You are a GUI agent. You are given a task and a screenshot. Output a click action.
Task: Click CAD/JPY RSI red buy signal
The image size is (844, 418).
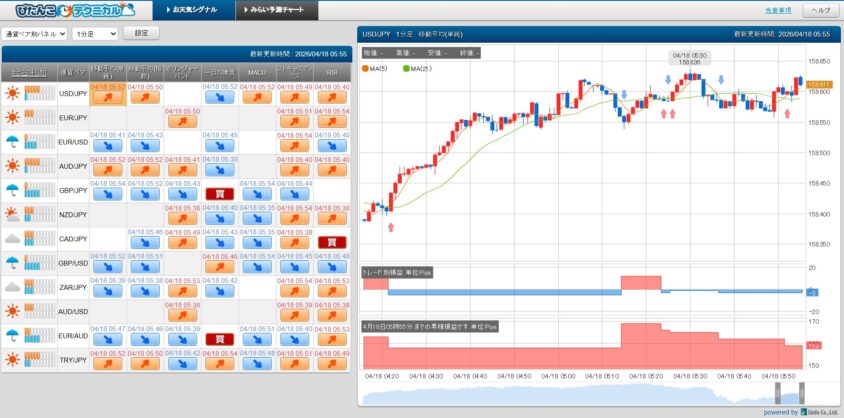[332, 242]
